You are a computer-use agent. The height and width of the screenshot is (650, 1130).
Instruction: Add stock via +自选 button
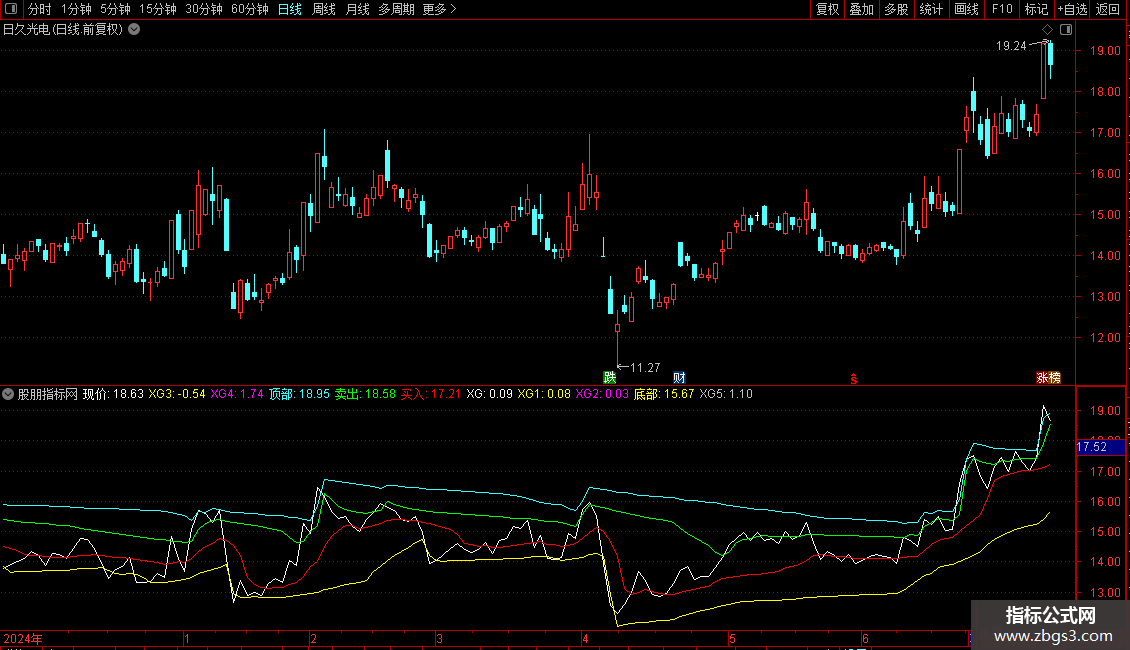[1072, 9]
